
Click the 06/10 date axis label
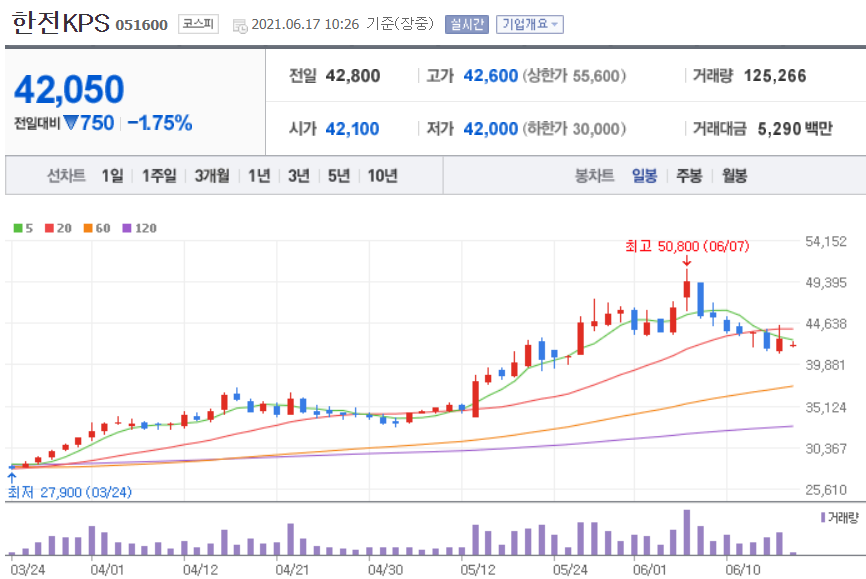(743, 569)
